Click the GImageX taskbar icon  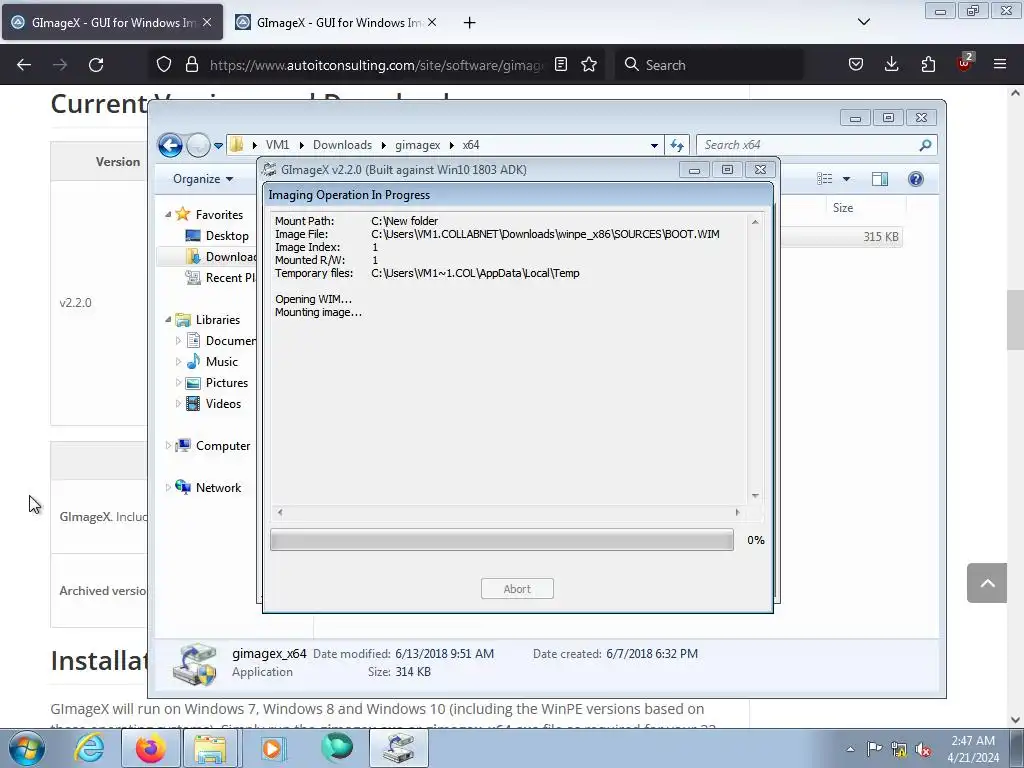(398, 748)
